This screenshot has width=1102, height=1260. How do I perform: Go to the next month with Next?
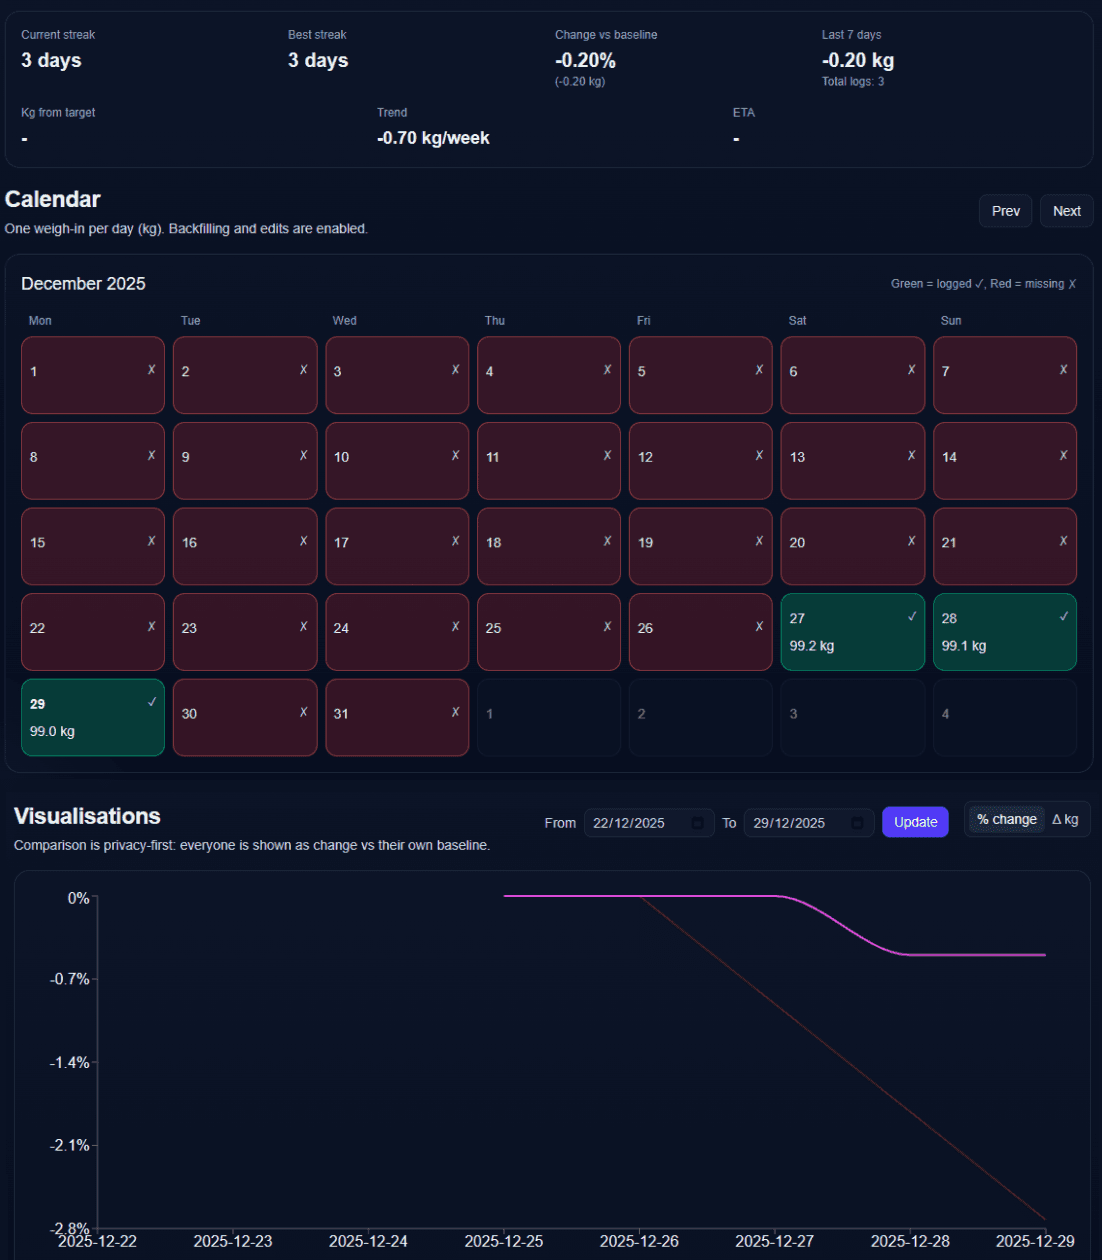click(x=1066, y=211)
